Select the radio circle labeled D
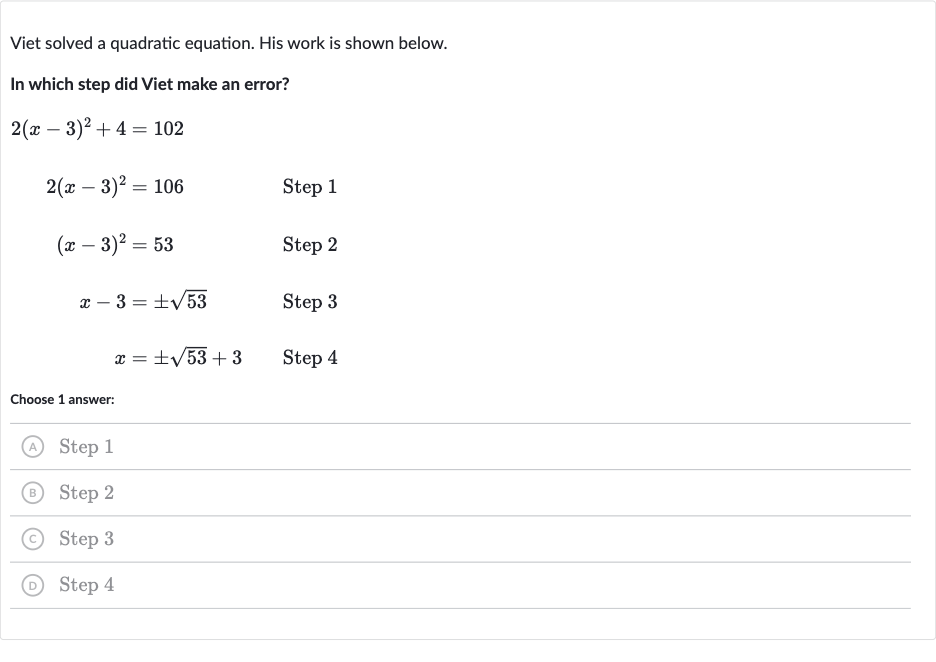This screenshot has width=936, height=662. pyautogui.click(x=32, y=585)
